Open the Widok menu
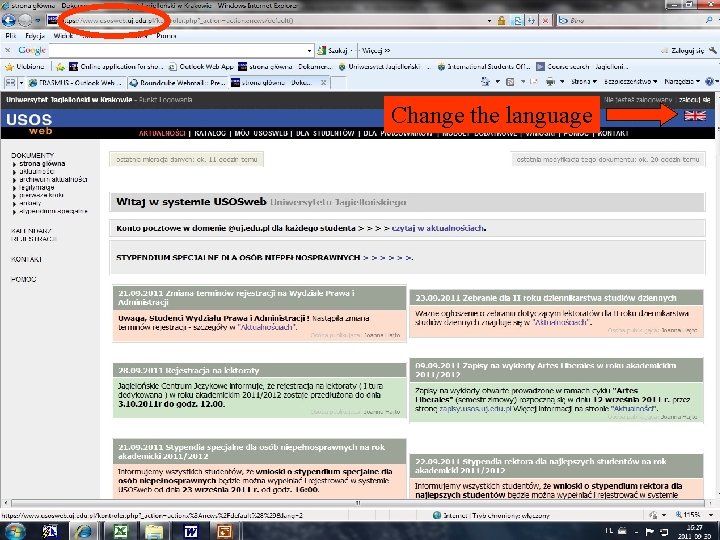The width and height of the screenshot is (720, 540). point(63,35)
